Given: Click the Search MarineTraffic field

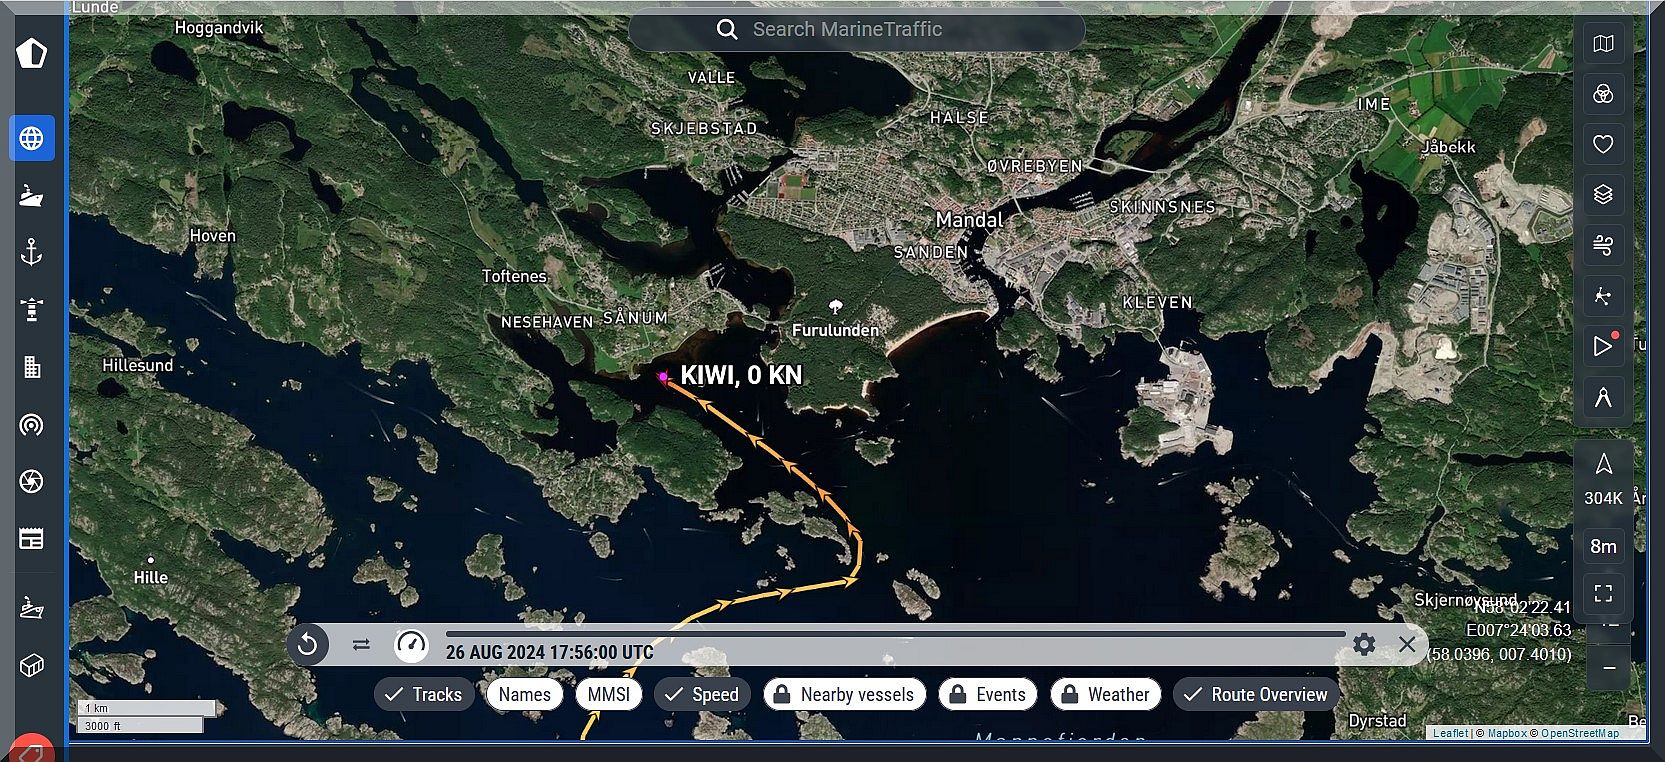Looking at the screenshot, I should coord(856,30).
